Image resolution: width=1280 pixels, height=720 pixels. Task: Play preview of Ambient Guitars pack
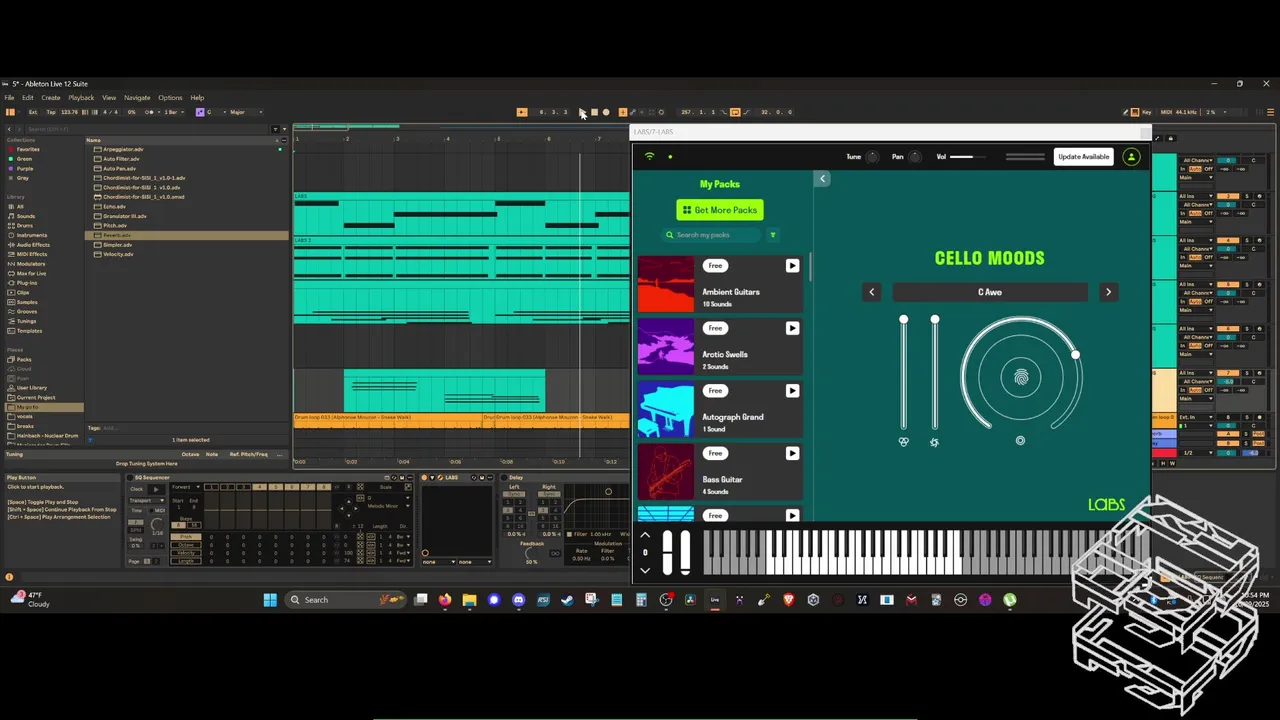point(792,266)
